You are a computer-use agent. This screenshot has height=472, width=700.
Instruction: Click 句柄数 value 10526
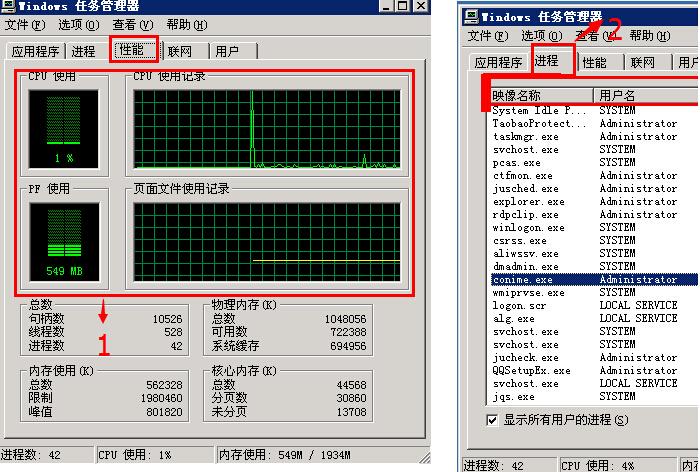[x=167, y=319]
